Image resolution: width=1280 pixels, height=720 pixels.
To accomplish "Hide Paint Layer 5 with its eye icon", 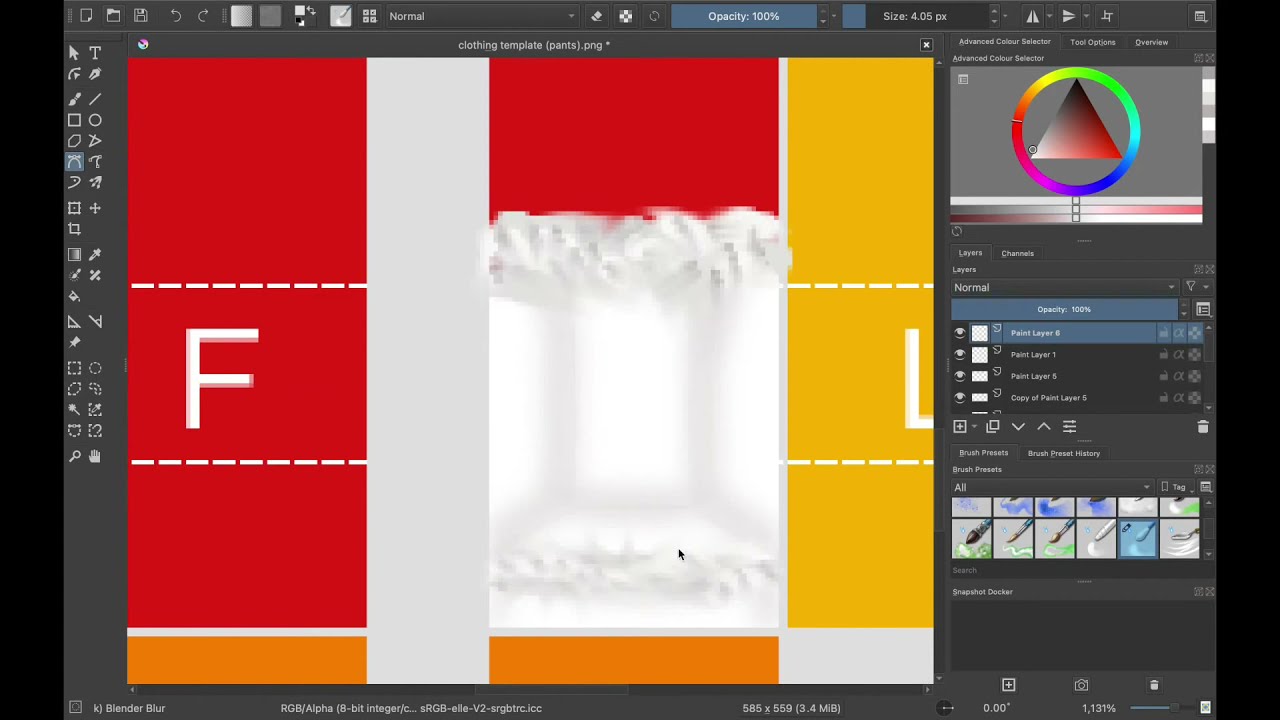I will coord(960,376).
